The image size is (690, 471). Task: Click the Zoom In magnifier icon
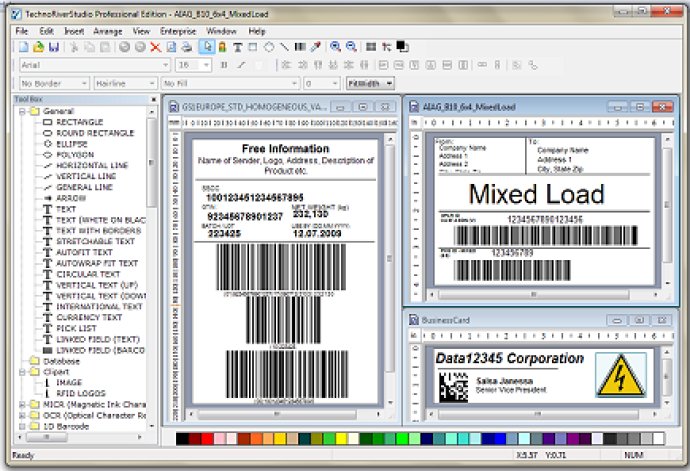click(335, 47)
